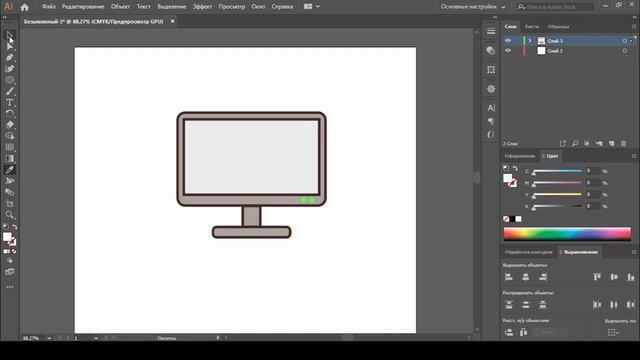Click Create New Layer icon

(x=611, y=144)
